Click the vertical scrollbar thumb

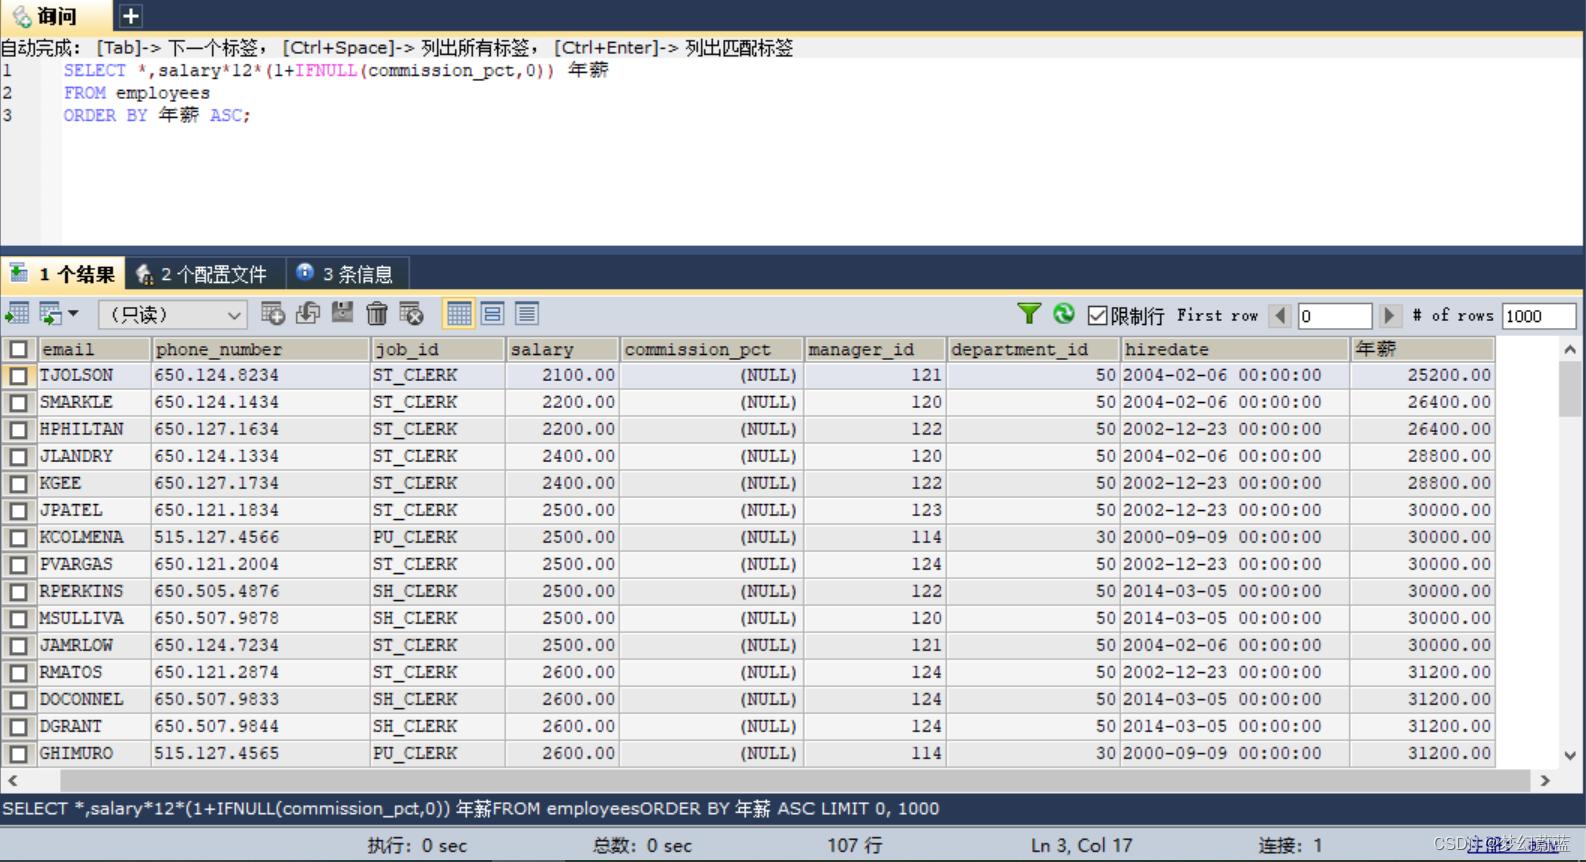(x=1570, y=389)
